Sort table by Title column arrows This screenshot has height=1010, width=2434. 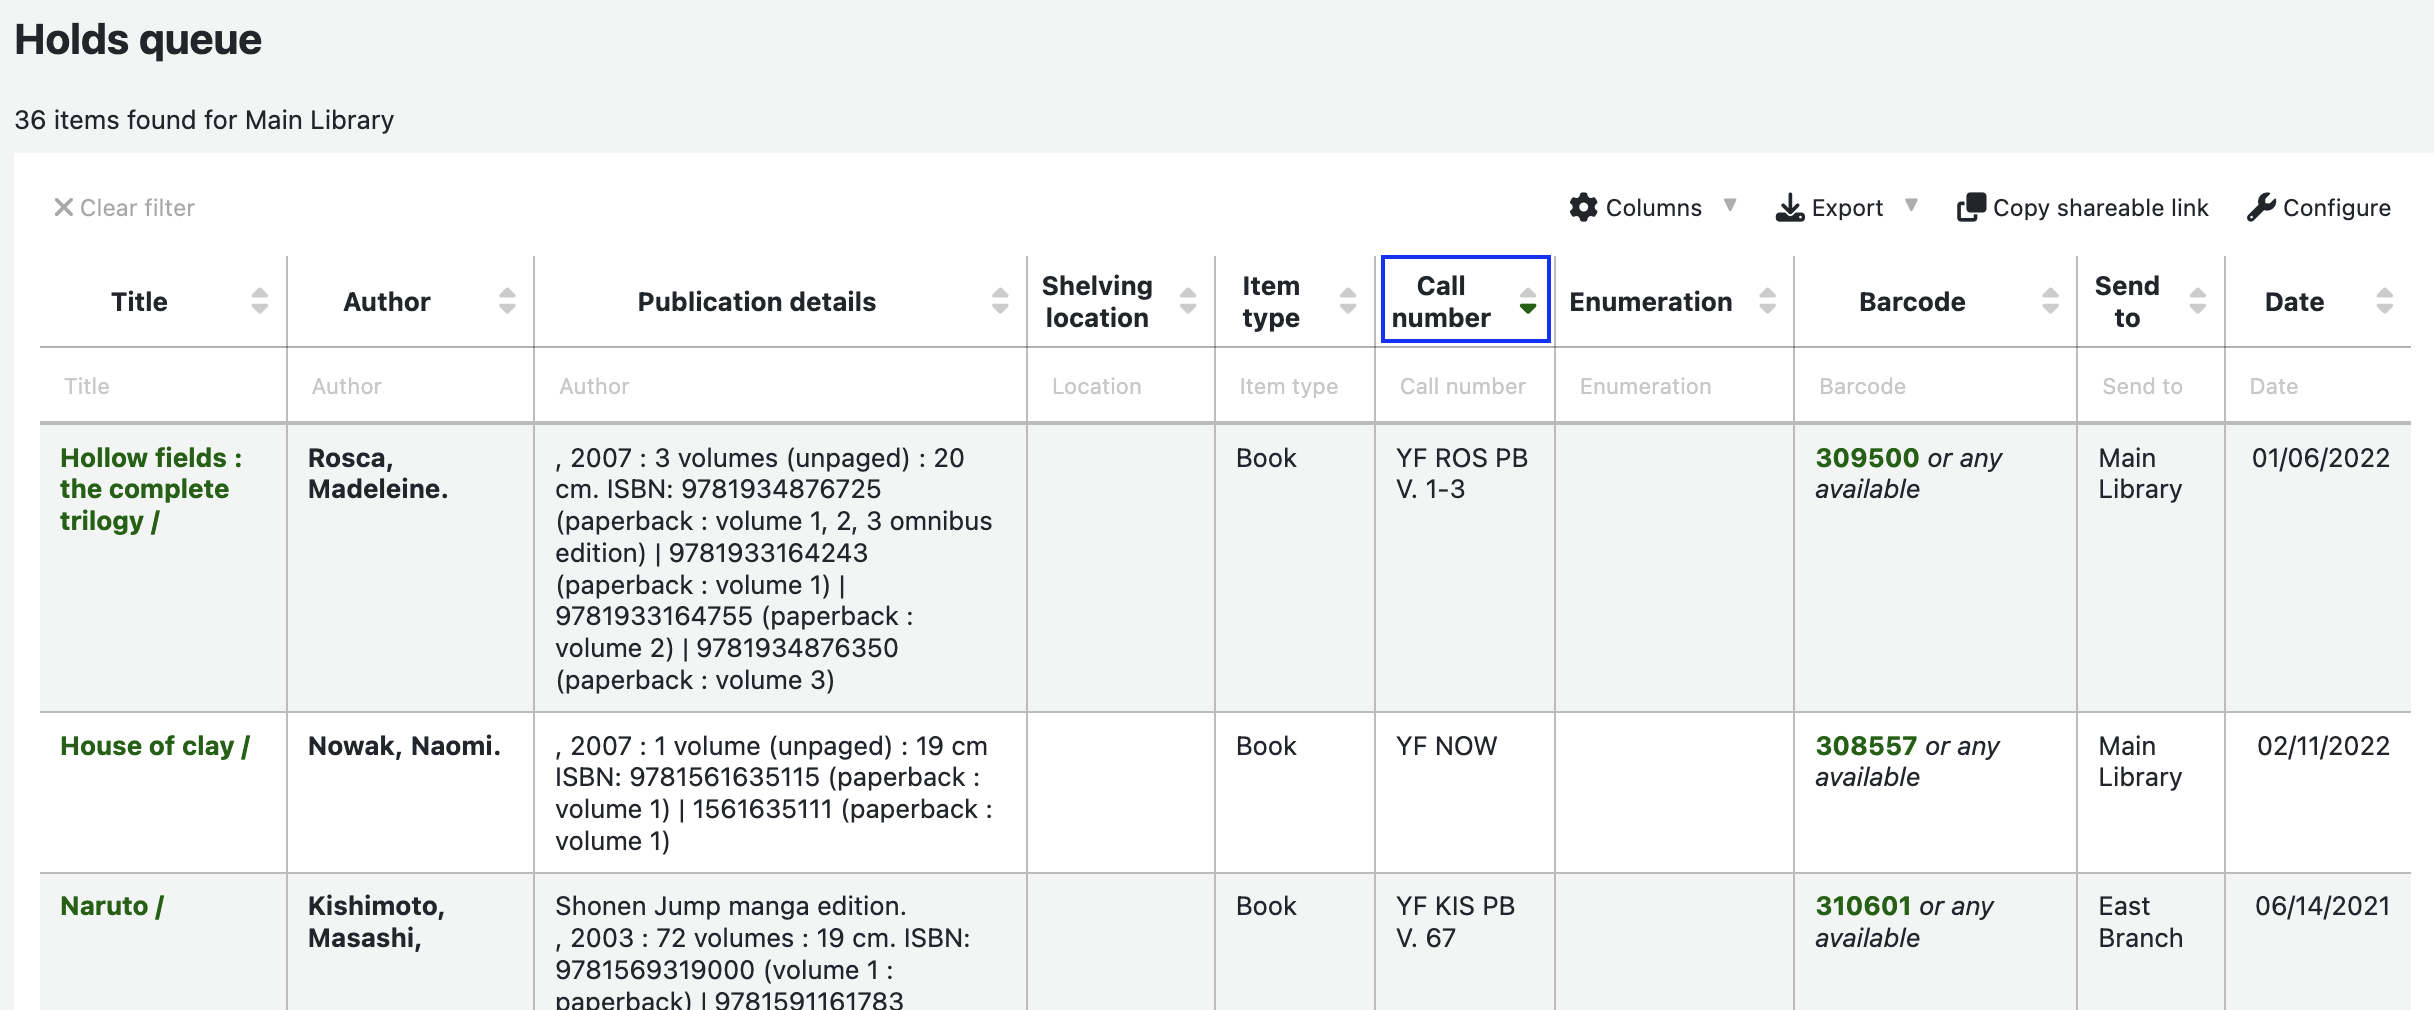(260, 301)
